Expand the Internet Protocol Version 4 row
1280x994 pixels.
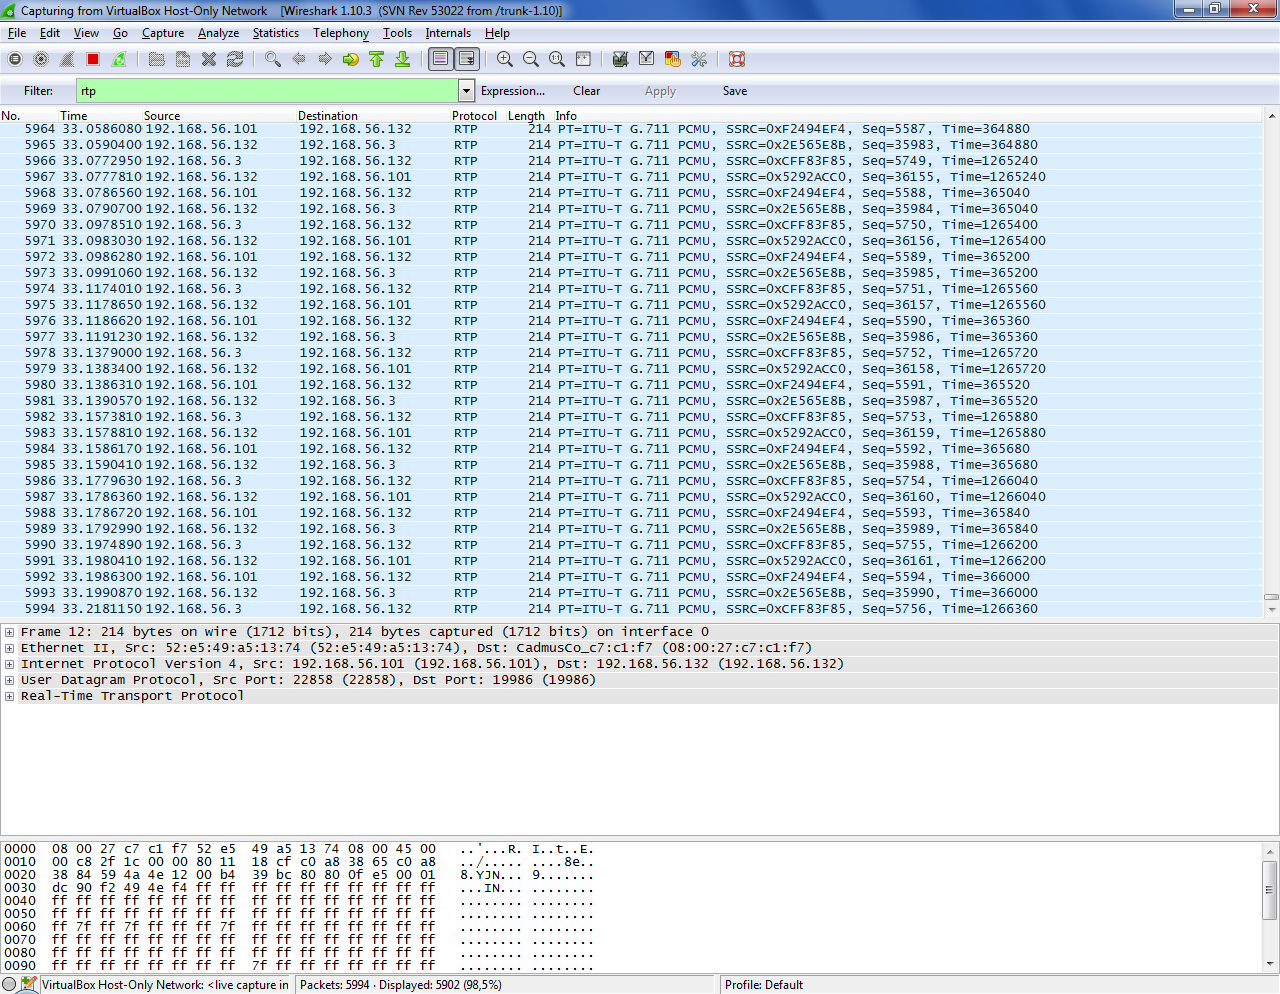pos(9,664)
